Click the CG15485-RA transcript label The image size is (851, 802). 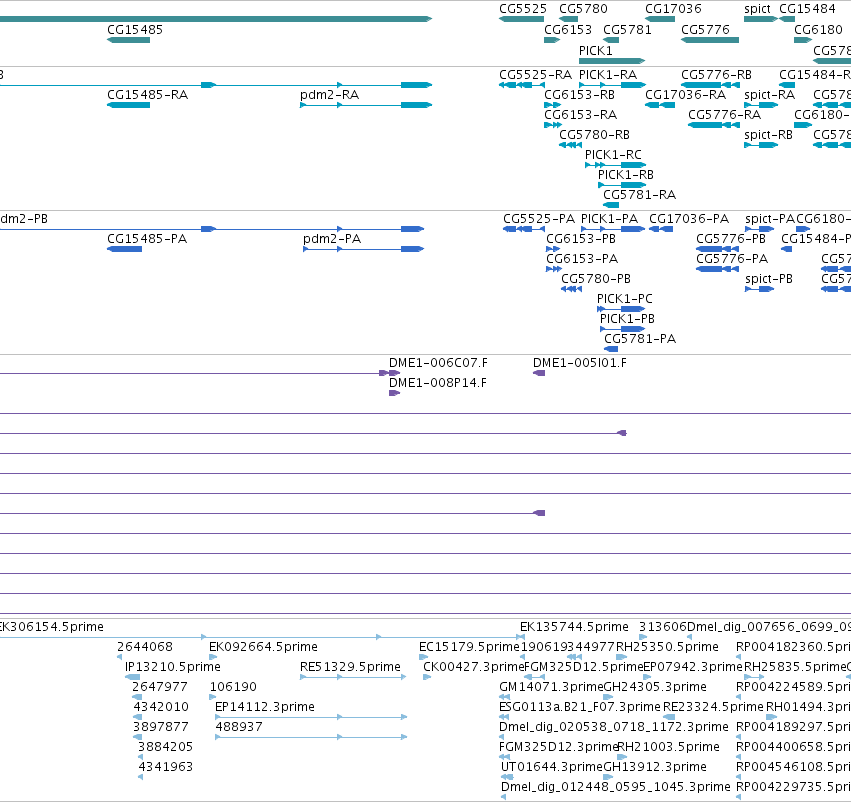[147, 95]
